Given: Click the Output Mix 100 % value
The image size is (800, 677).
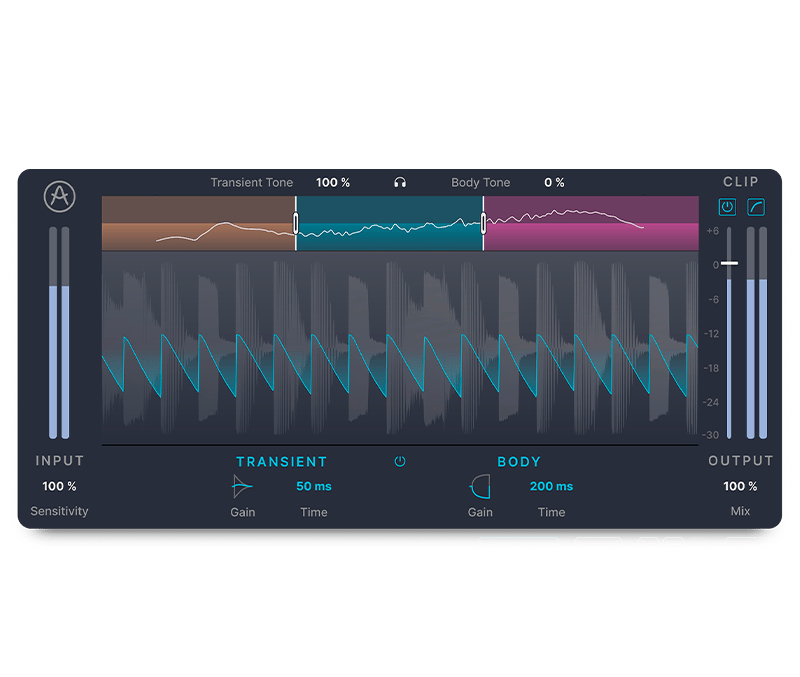Looking at the screenshot, I should [x=740, y=487].
